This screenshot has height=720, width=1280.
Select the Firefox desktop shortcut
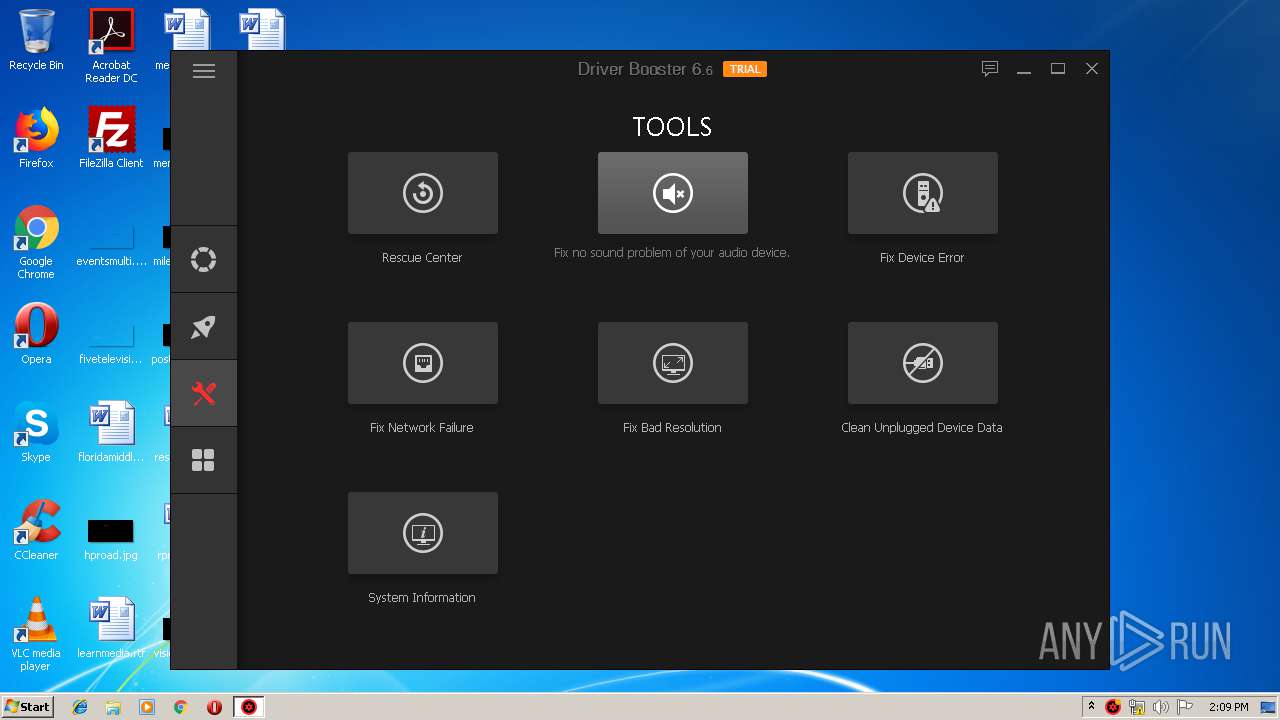pyautogui.click(x=36, y=138)
